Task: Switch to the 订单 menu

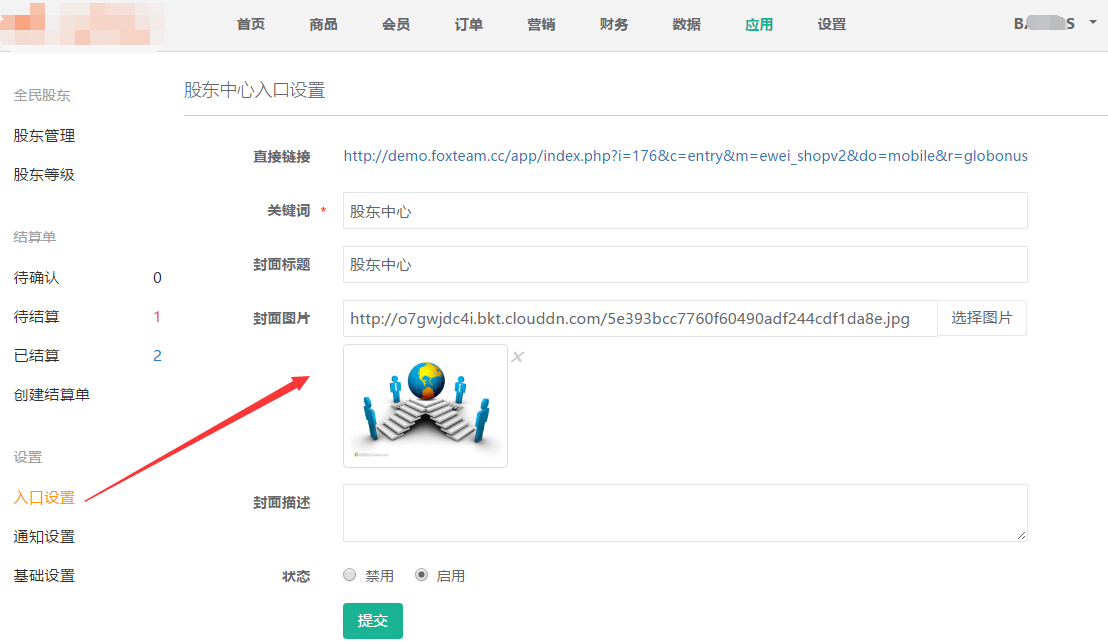Action: click(468, 25)
